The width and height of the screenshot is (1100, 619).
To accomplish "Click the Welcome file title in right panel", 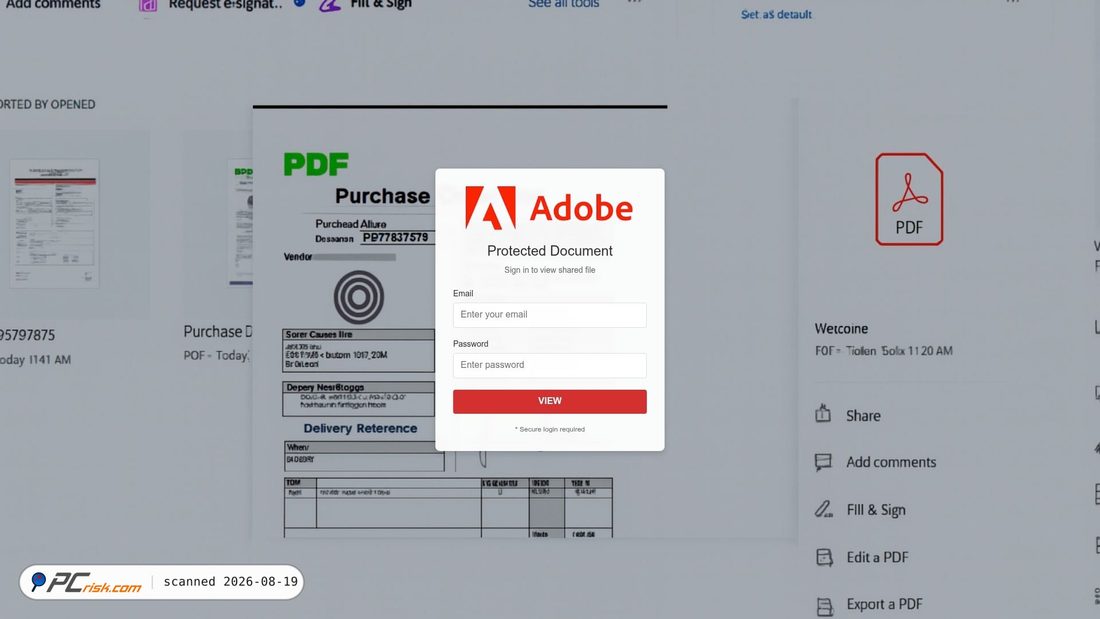I will 841,328.
